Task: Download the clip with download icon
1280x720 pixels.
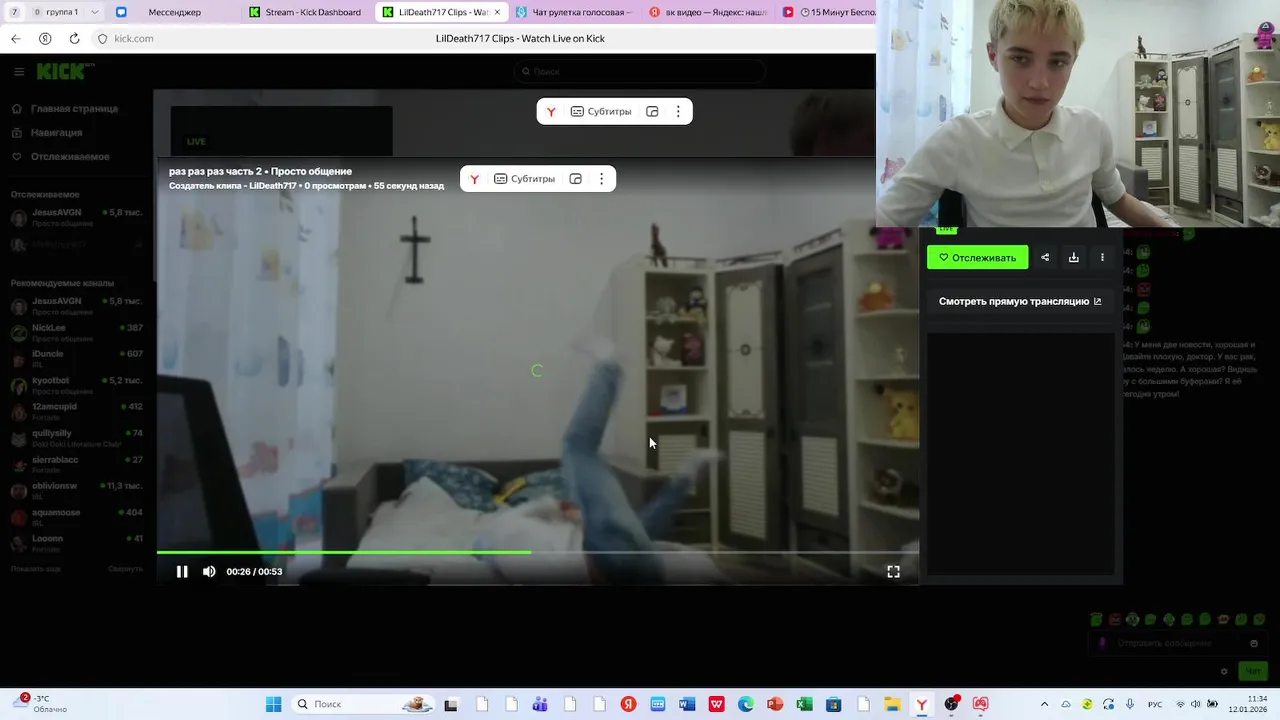Action: pos(1073,257)
